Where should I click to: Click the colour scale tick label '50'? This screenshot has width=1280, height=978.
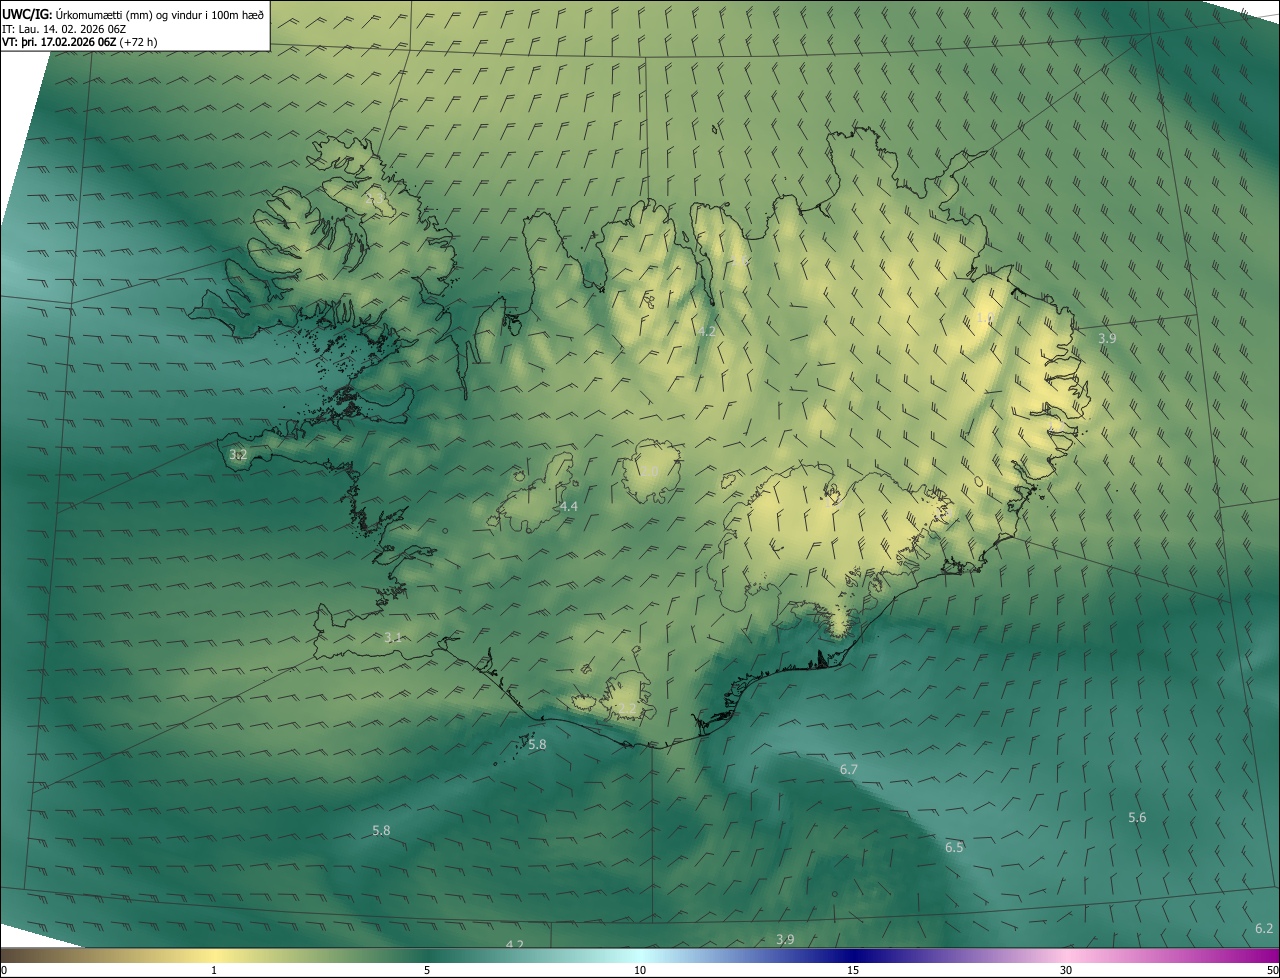[1272, 970]
